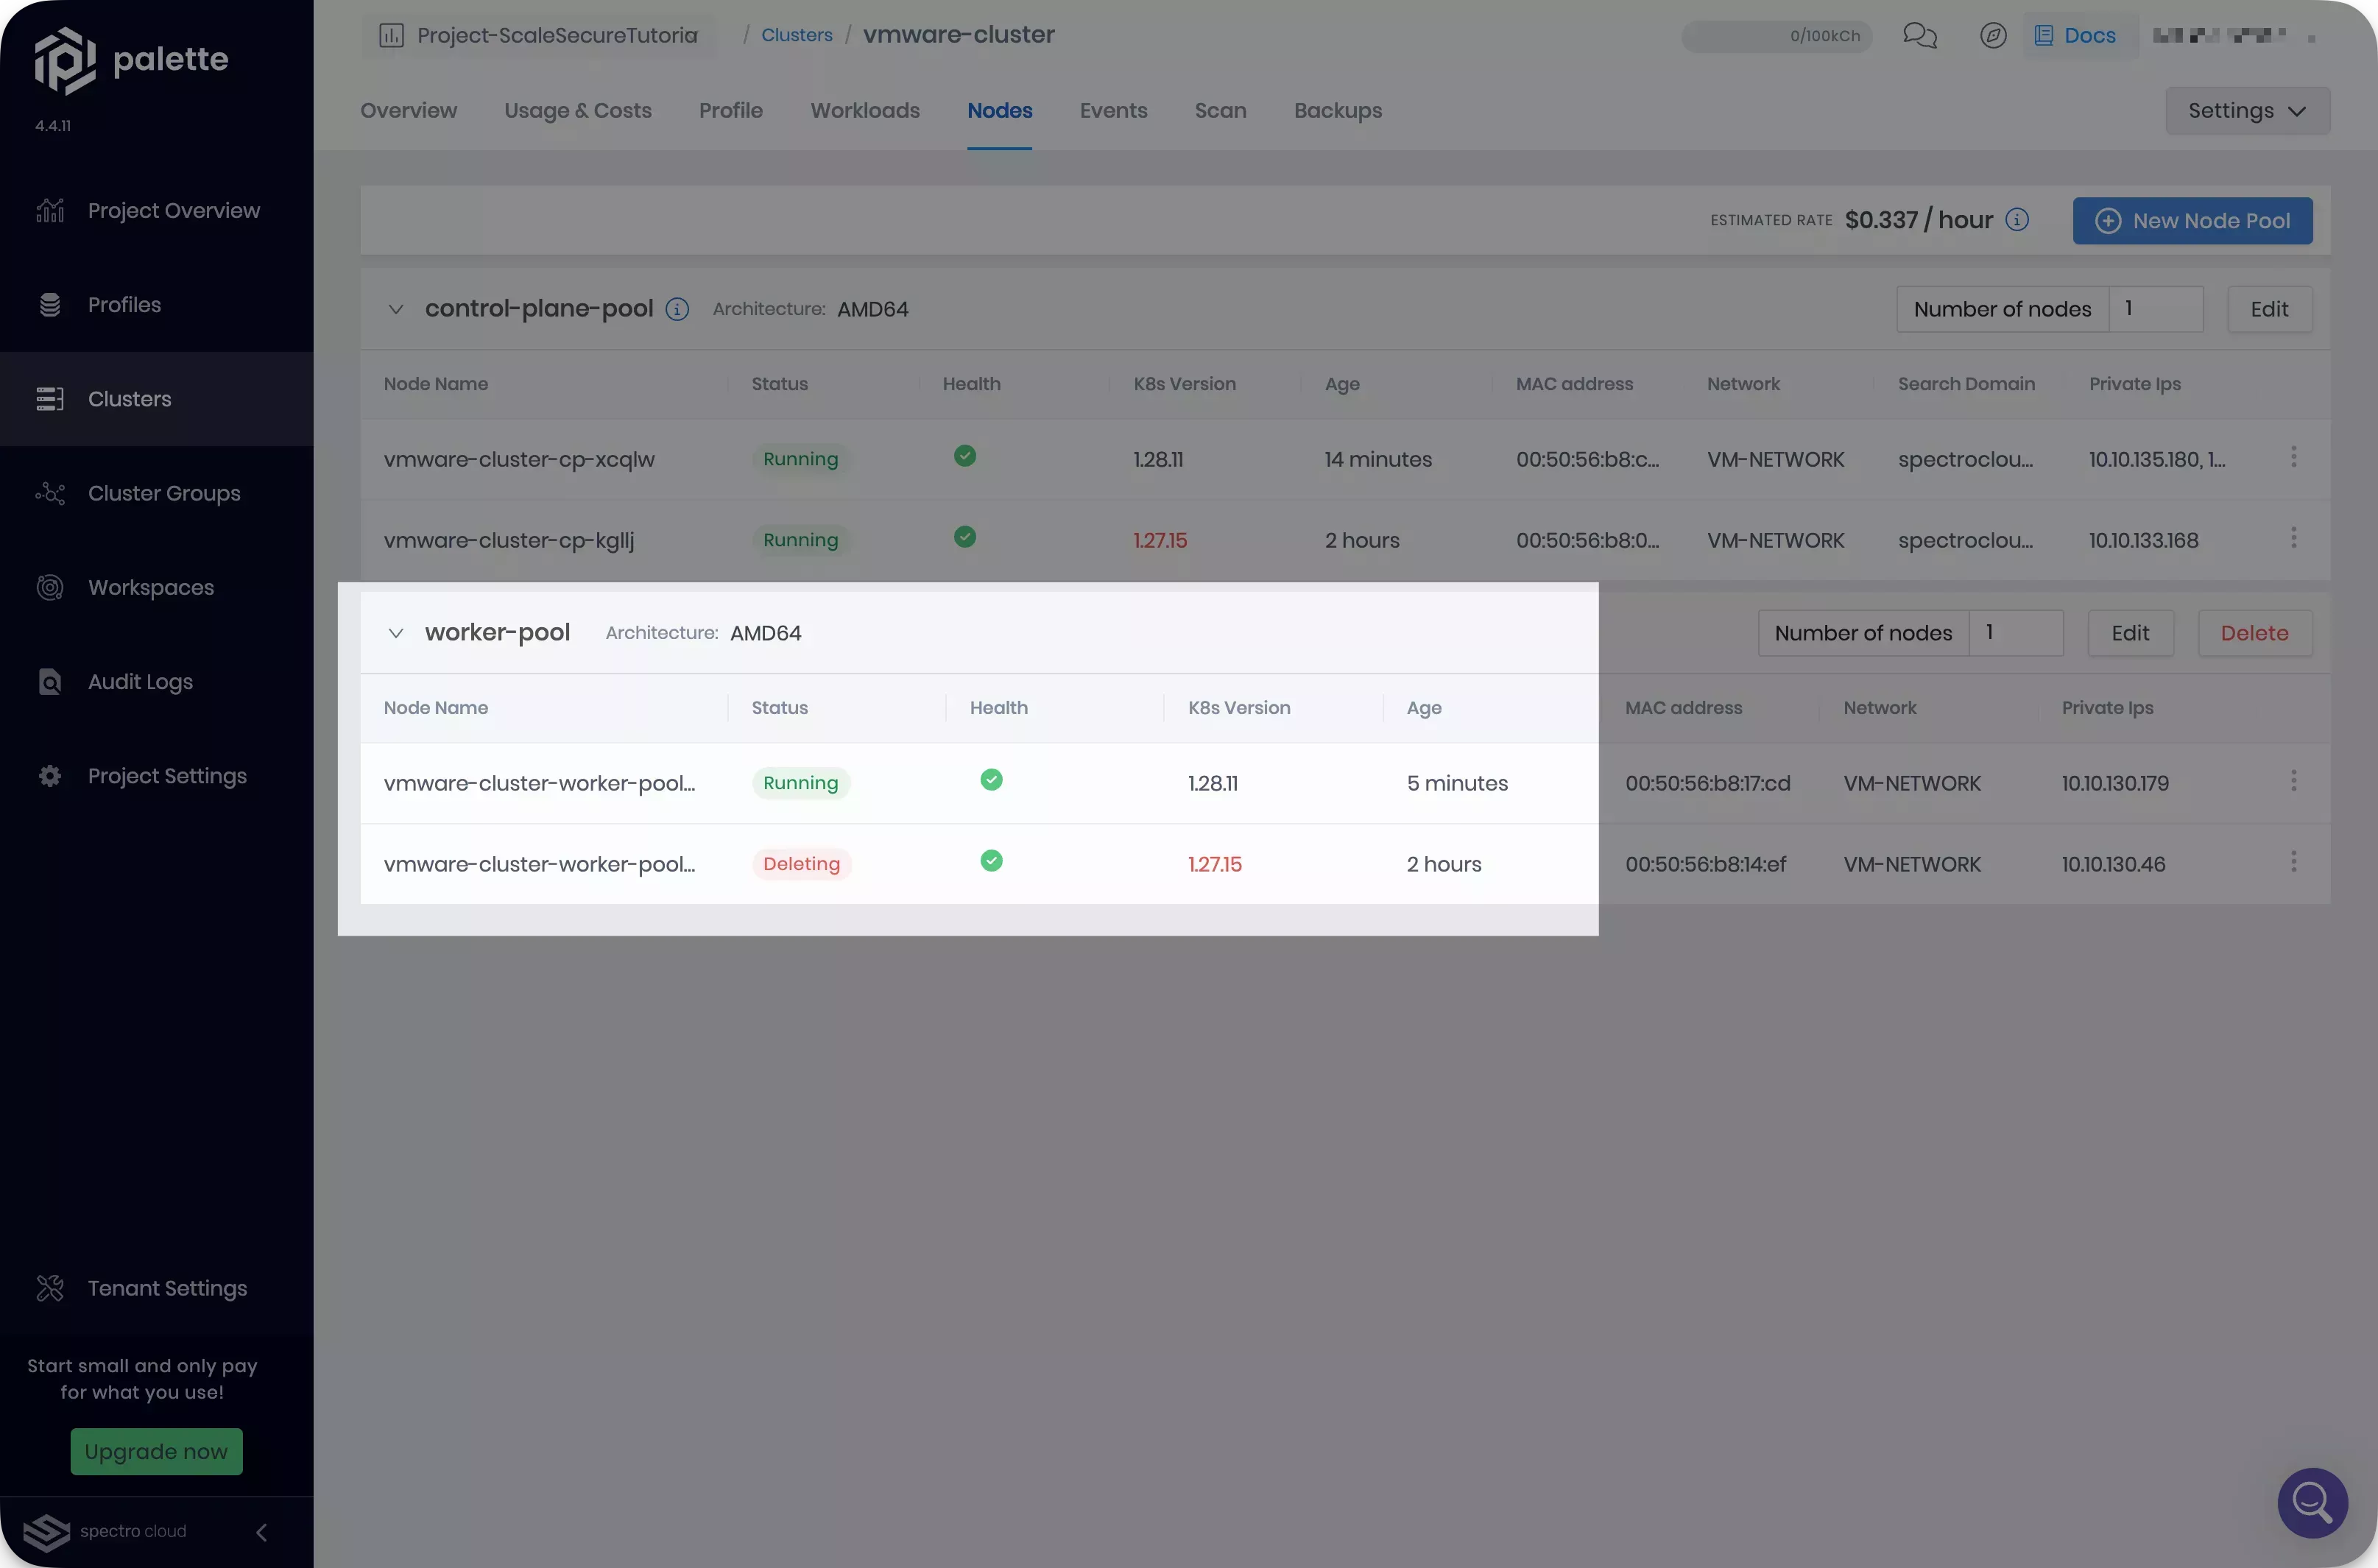The height and width of the screenshot is (1568, 2378).
Task: Click K8s version 1.27.15 in worker-pool
Action: [x=1214, y=864]
